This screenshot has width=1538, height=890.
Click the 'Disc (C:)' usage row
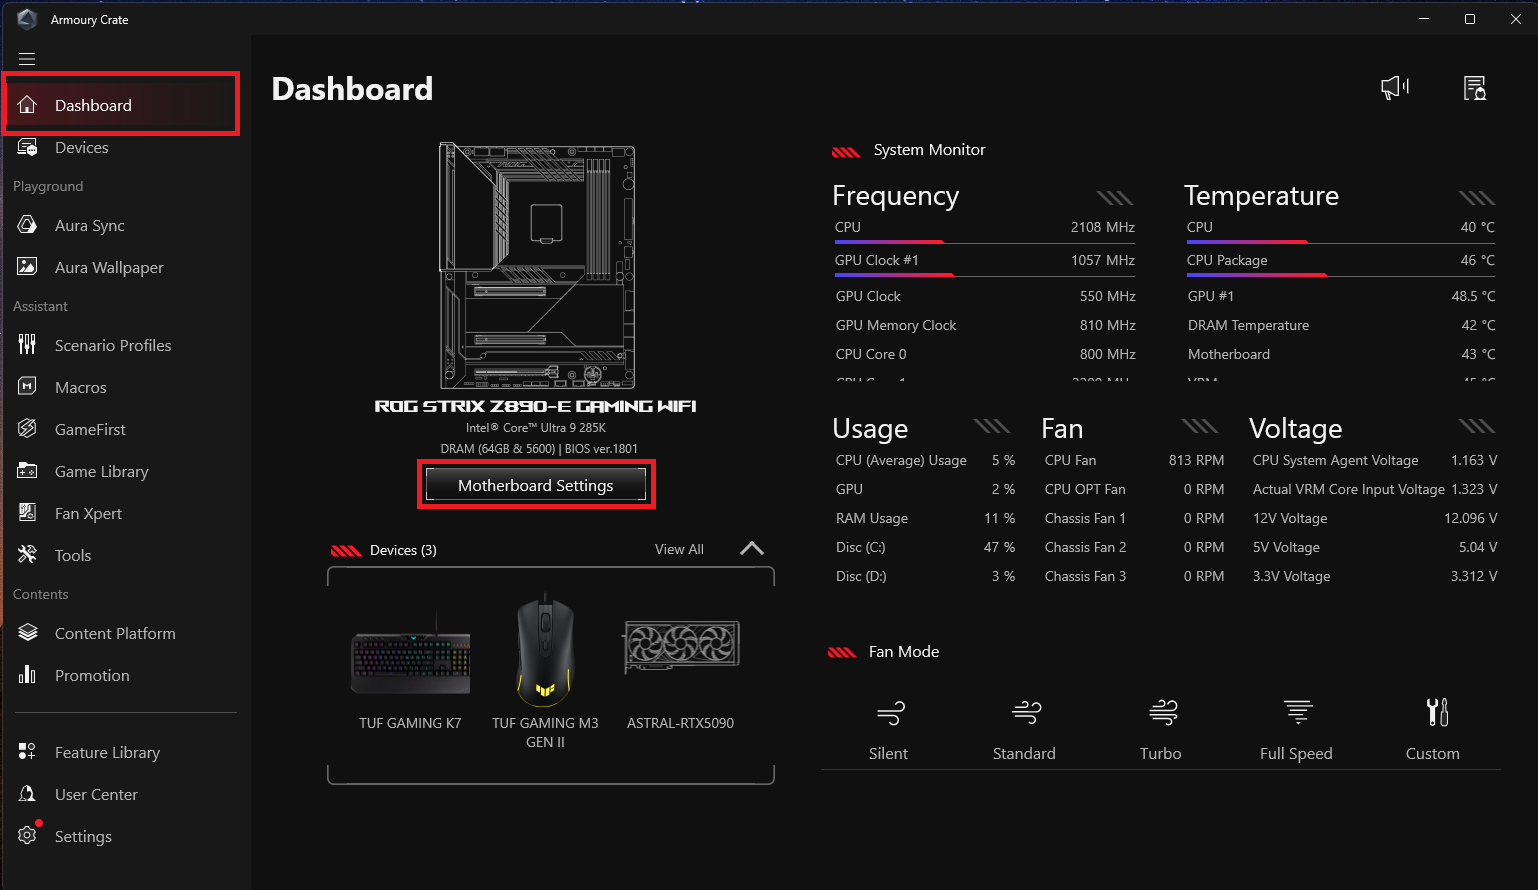925,547
